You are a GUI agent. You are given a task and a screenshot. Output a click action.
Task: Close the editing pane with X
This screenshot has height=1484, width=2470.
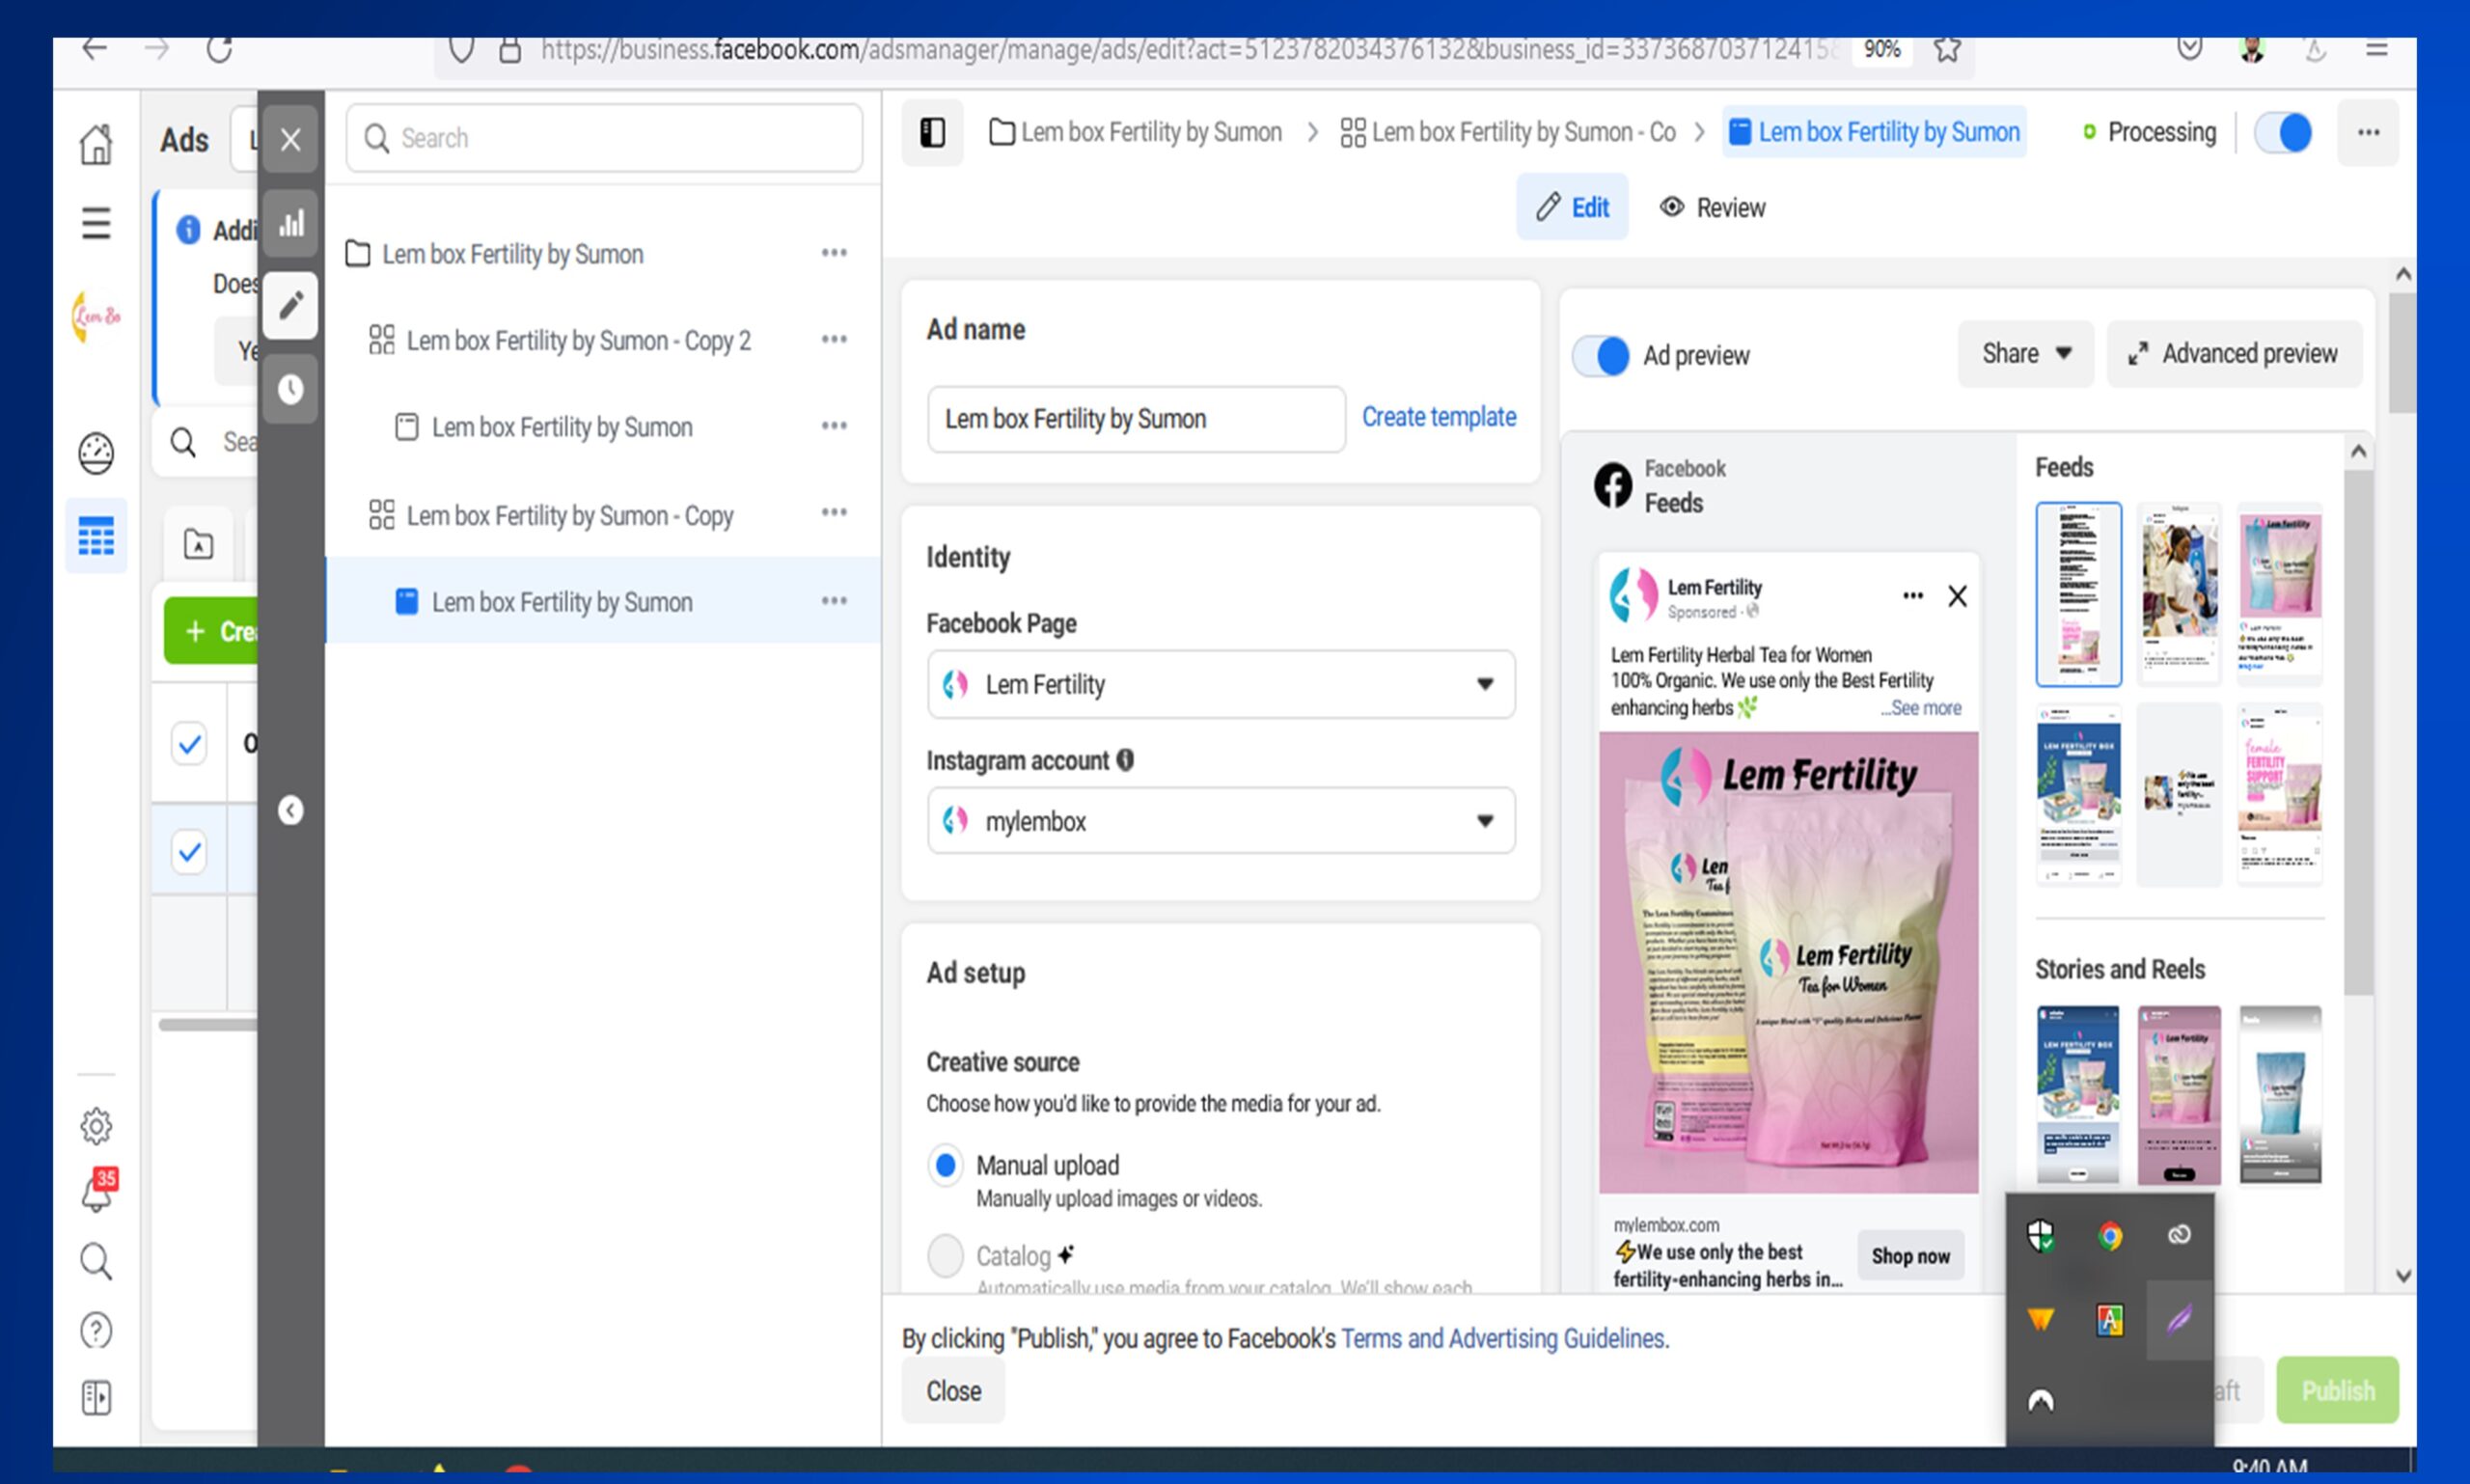[x=291, y=139]
